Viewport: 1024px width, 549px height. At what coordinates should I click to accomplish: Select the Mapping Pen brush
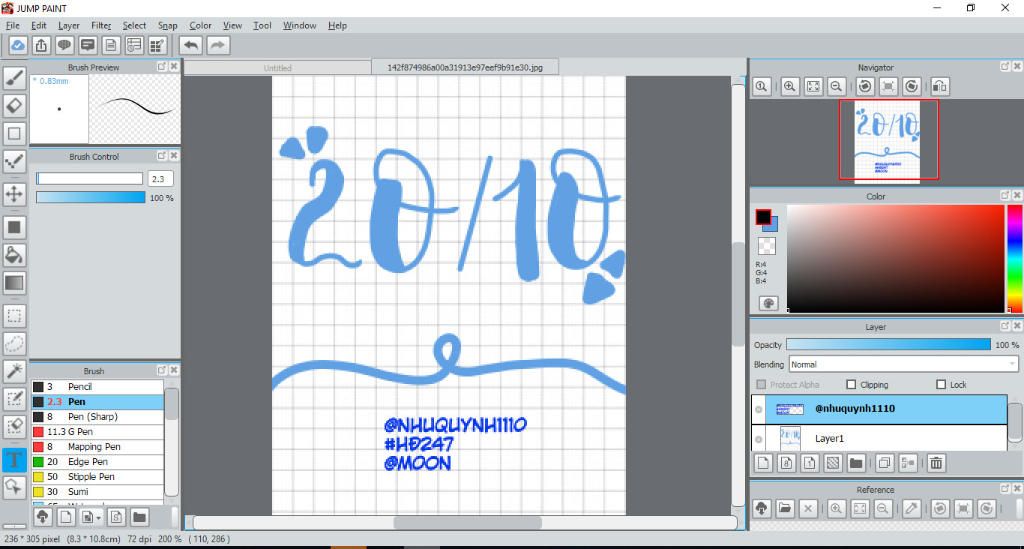point(97,447)
